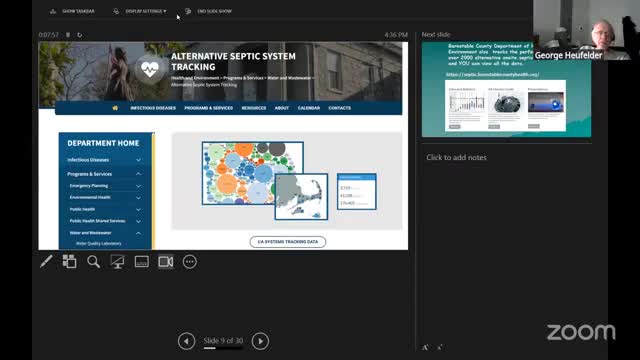Screen dimensions: 640x360
Task: Click the Slide 9 of 30 indicator
Action: coord(223,340)
